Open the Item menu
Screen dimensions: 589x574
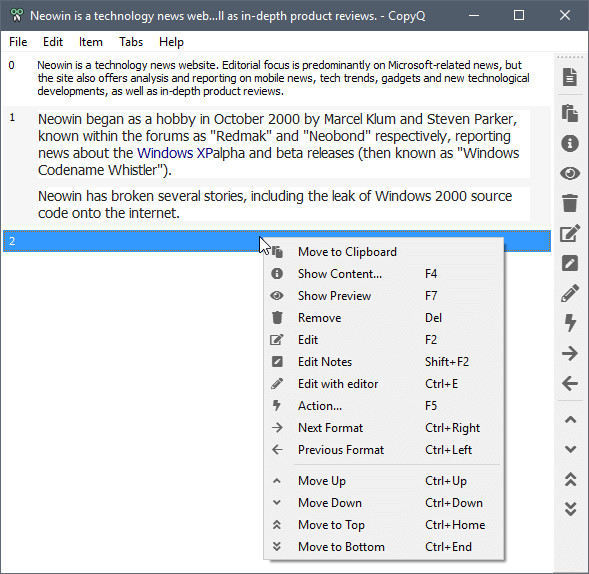(x=91, y=42)
